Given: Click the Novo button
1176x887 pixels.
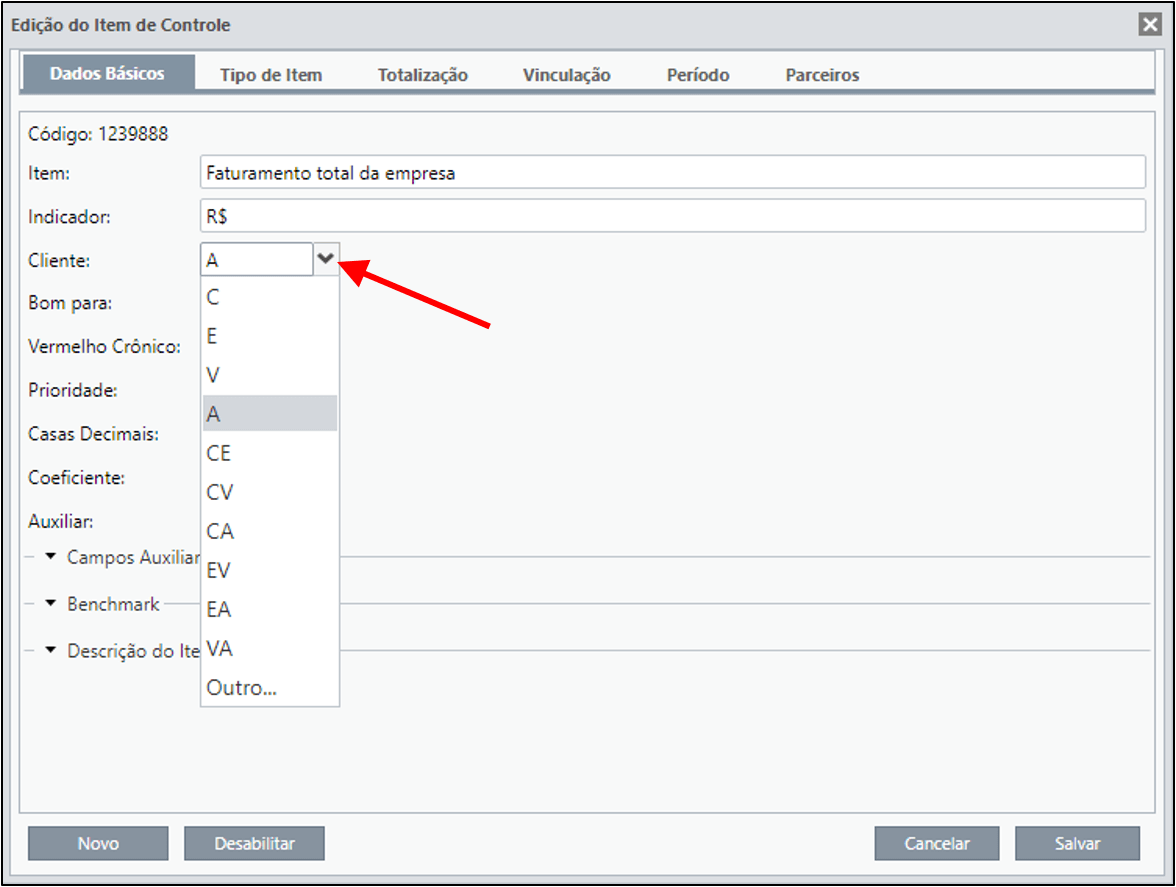Looking at the screenshot, I should 98,844.
